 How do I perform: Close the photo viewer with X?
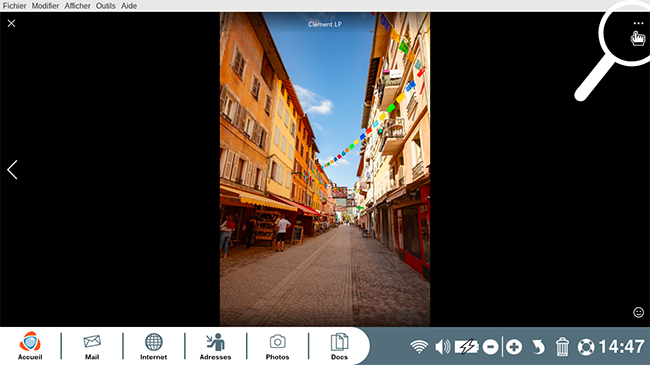pyautogui.click(x=12, y=24)
